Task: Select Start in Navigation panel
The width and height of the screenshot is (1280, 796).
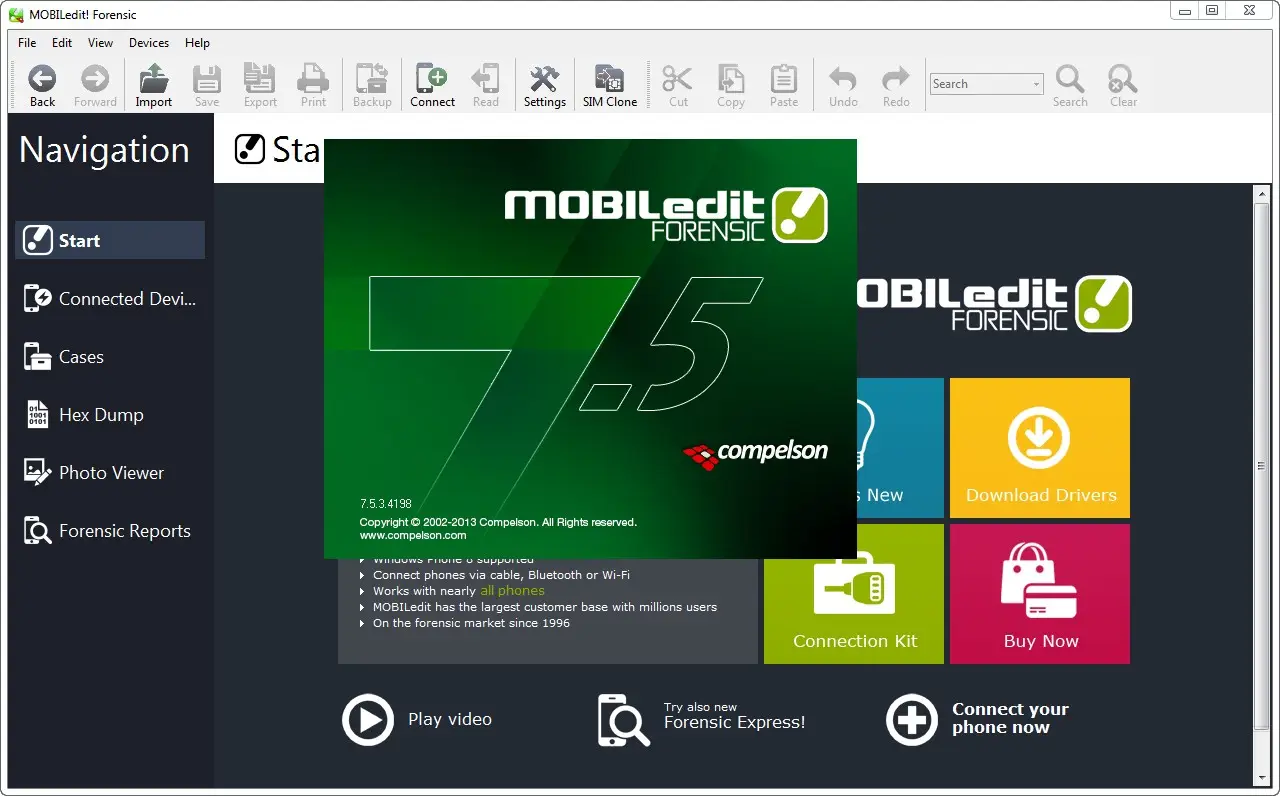Action: click(x=110, y=240)
